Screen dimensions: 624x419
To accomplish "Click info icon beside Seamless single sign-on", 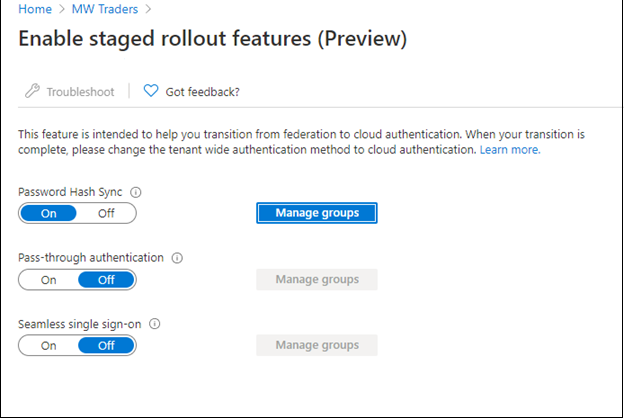I will 155,324.
